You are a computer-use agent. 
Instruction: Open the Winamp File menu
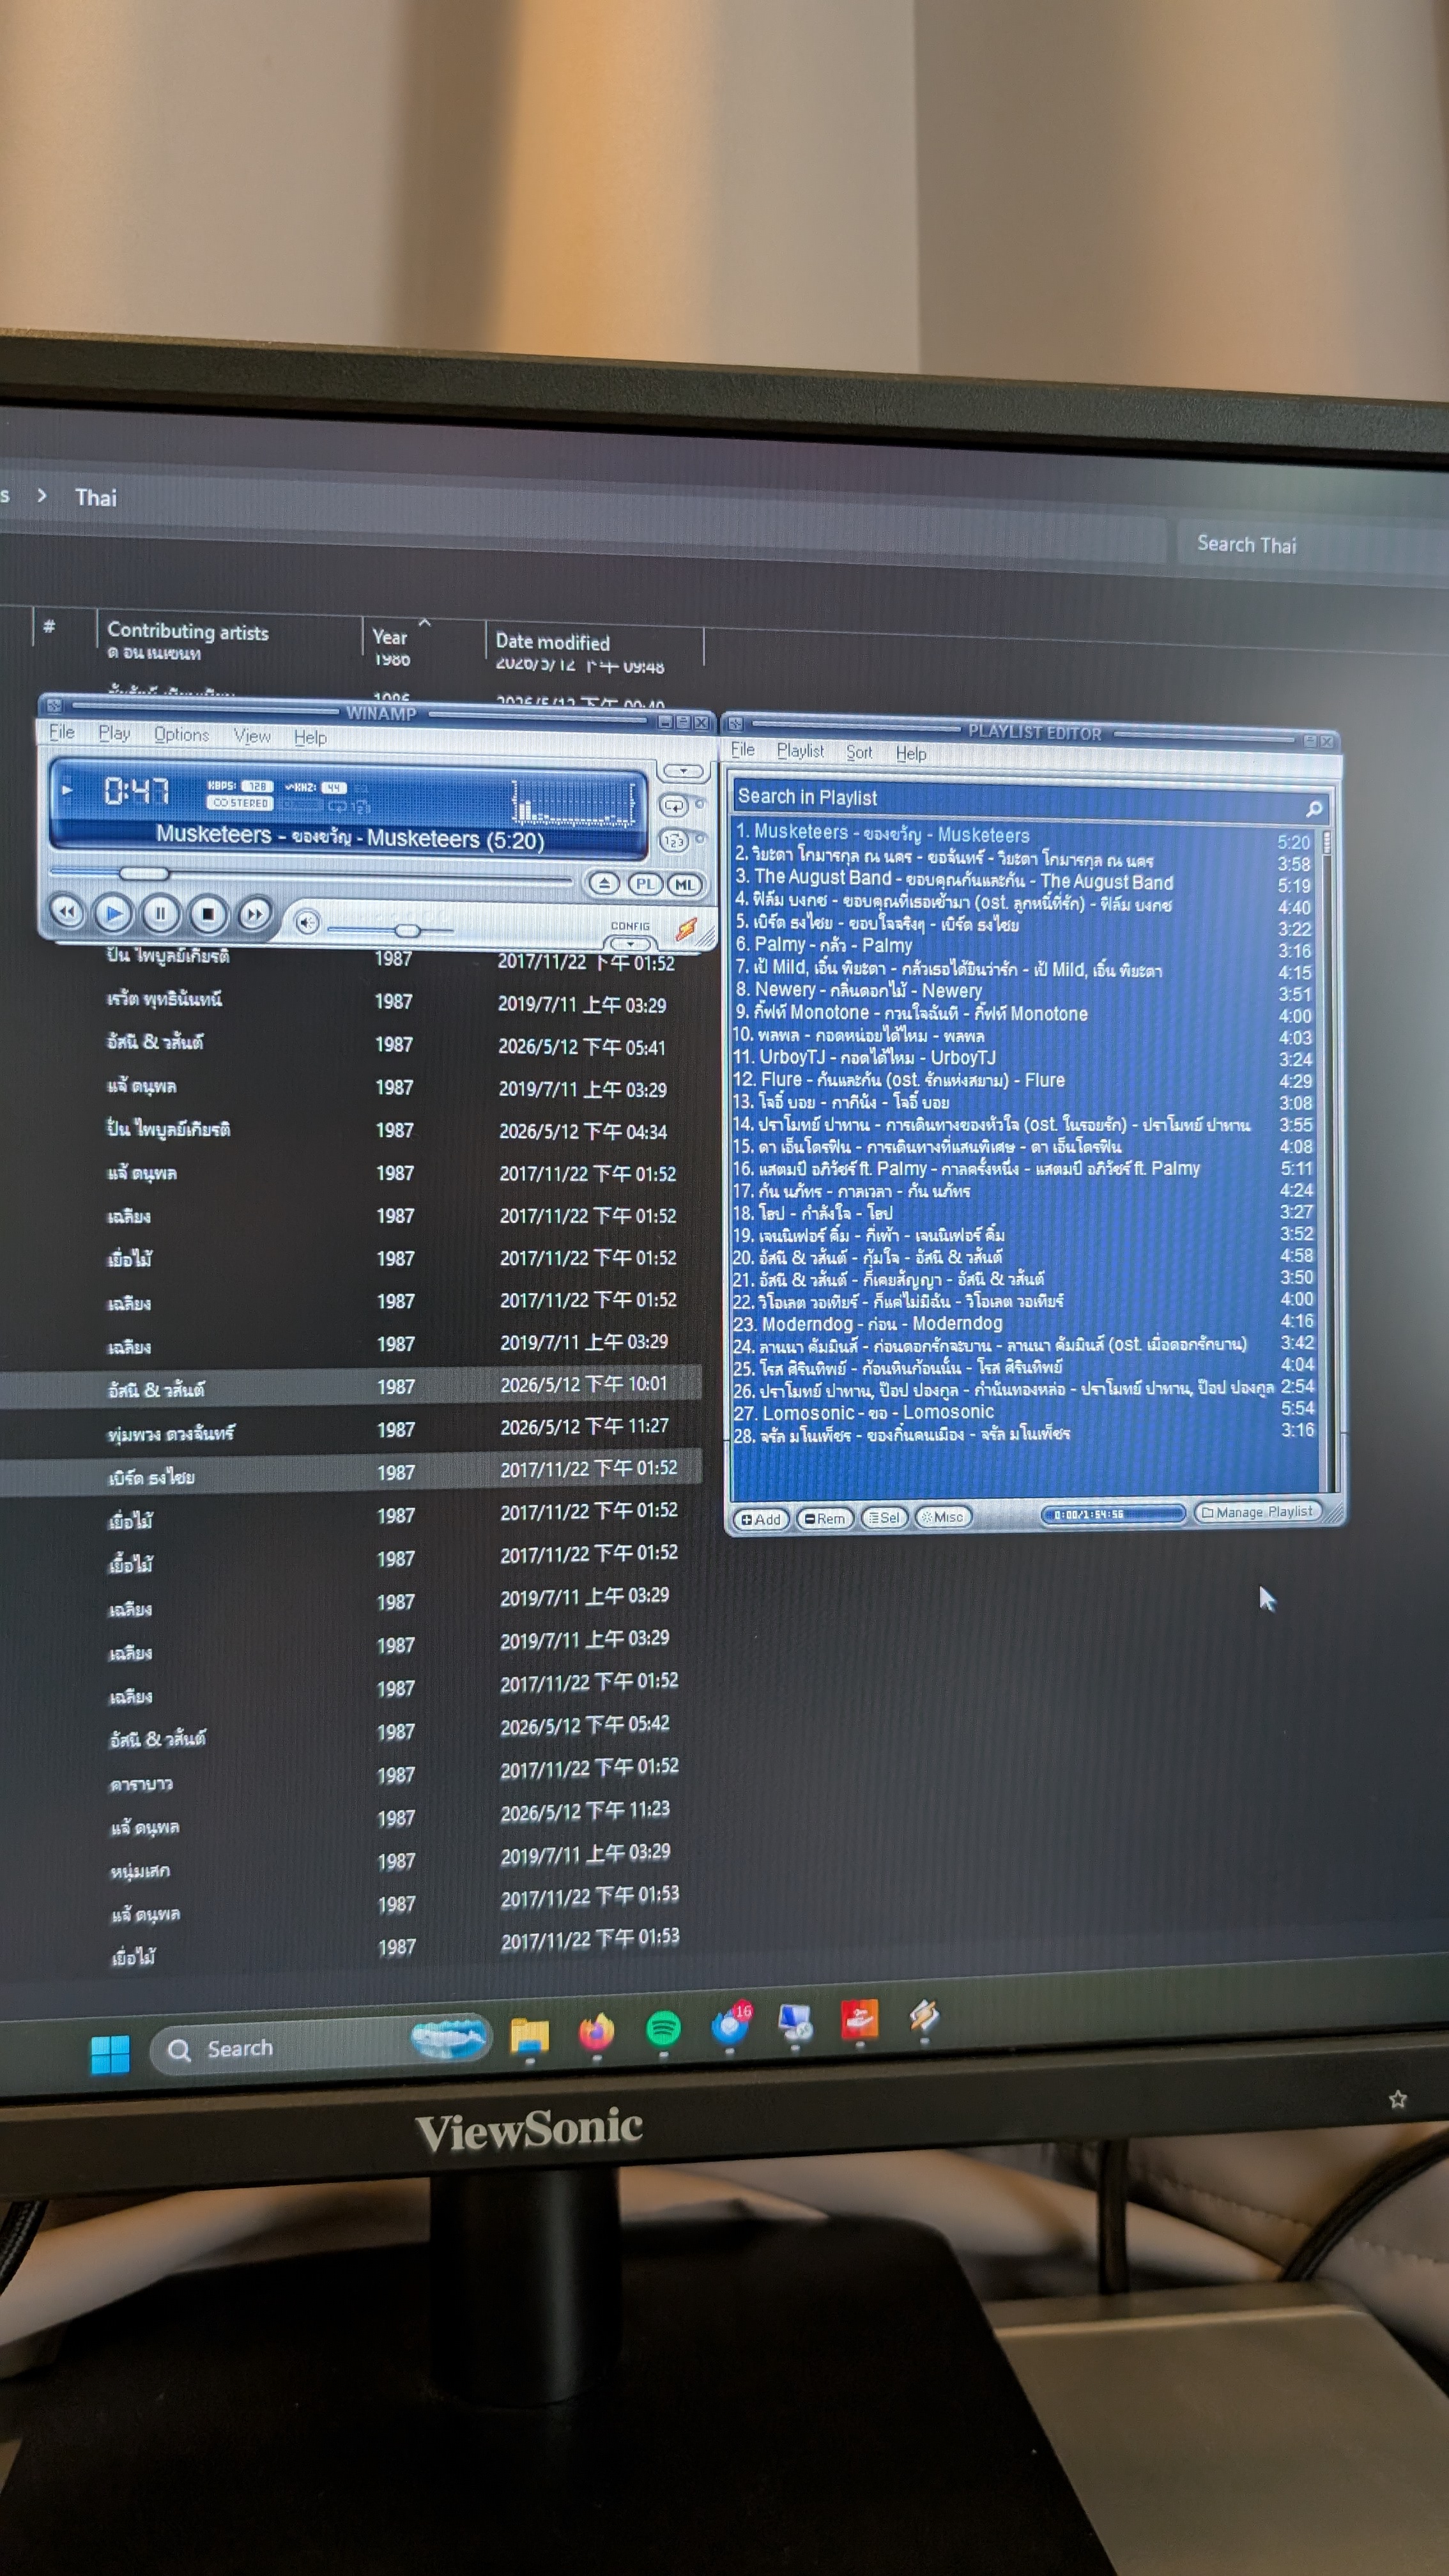[62, 732]
